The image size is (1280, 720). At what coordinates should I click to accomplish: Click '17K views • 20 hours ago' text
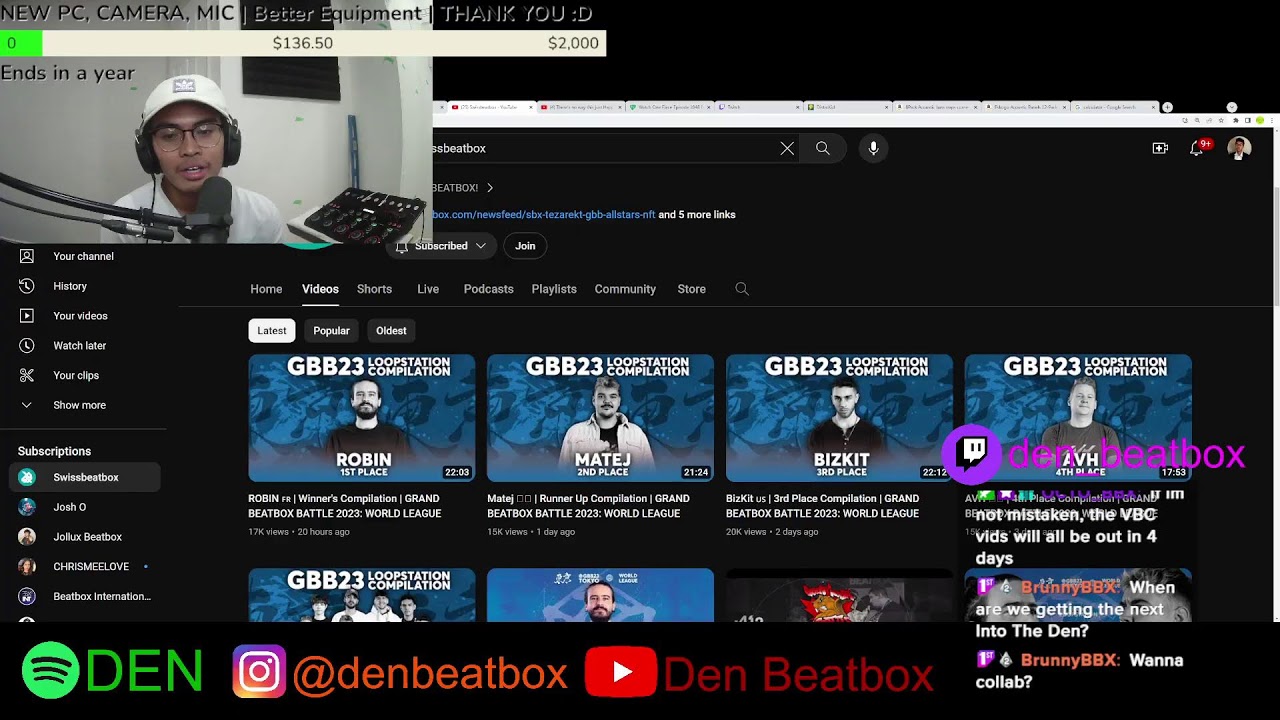click(299, 532)
